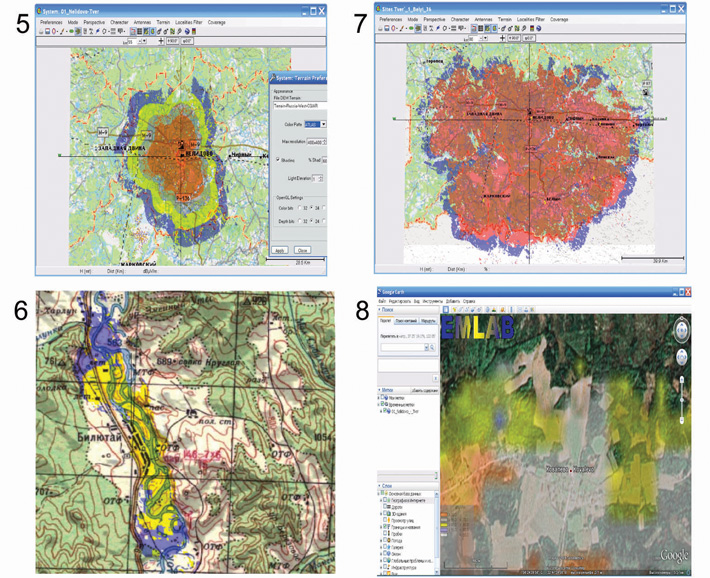The height and width of the screenshot is (578, 710).
Task: Click the crosshair plus tool in 01_Nelidovo-Tver window
Action: (161, 41)
